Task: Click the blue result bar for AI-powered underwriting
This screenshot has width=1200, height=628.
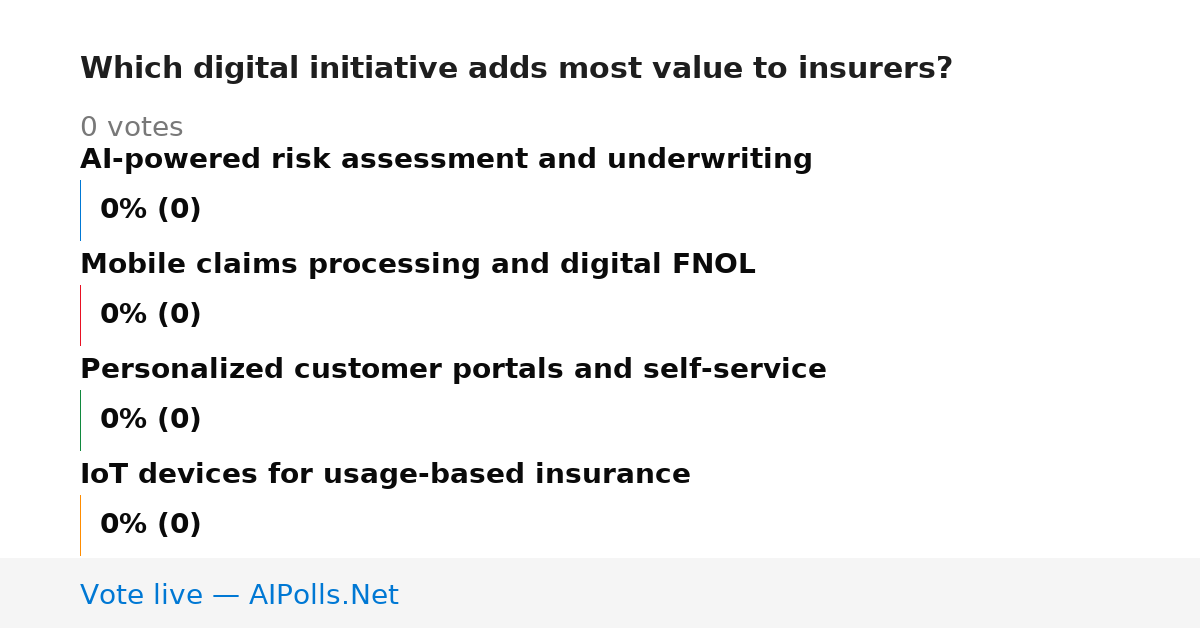Action: (x=80, y=210)
